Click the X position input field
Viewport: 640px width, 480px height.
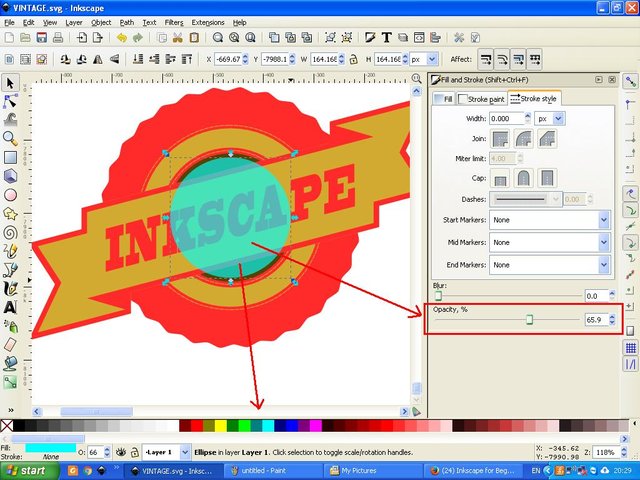point(228,60)
